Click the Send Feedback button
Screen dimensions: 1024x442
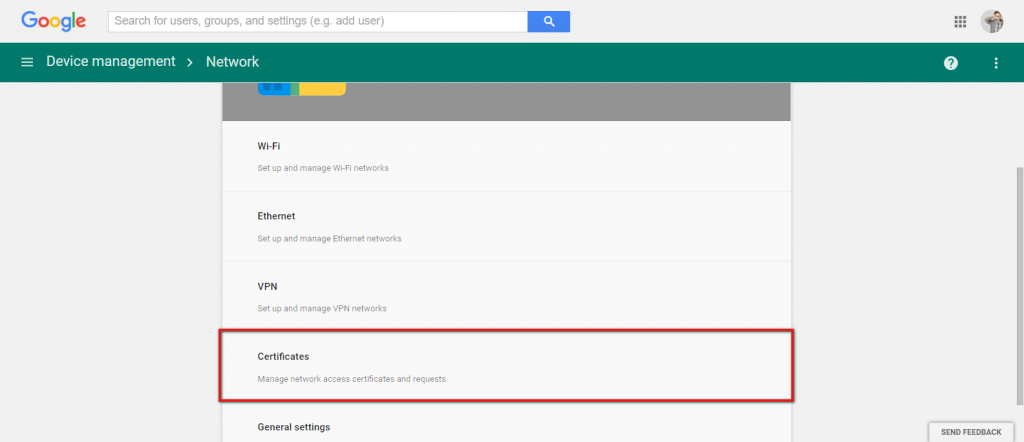click(x=970, y=432)
